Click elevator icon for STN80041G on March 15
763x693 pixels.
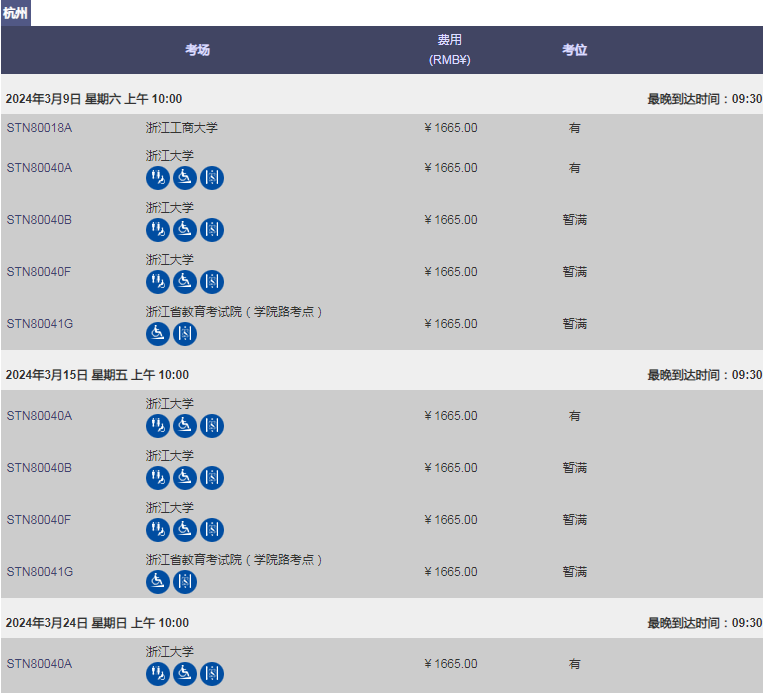[x=185, y=582]
